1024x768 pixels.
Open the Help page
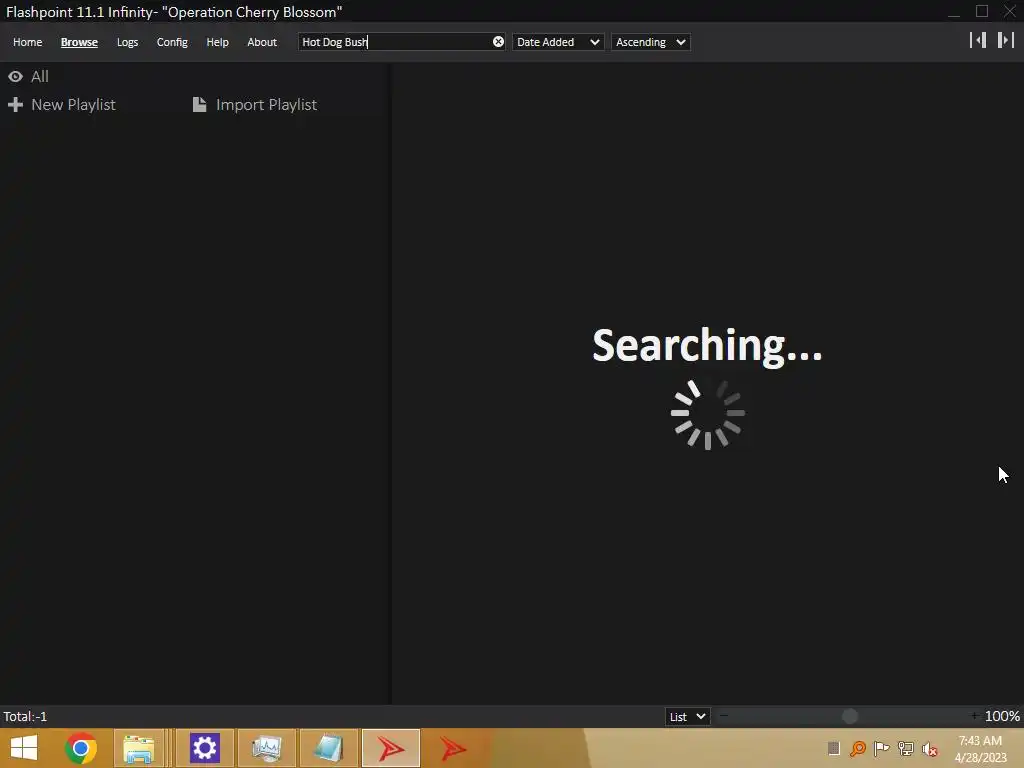click(x=217, y=42)
